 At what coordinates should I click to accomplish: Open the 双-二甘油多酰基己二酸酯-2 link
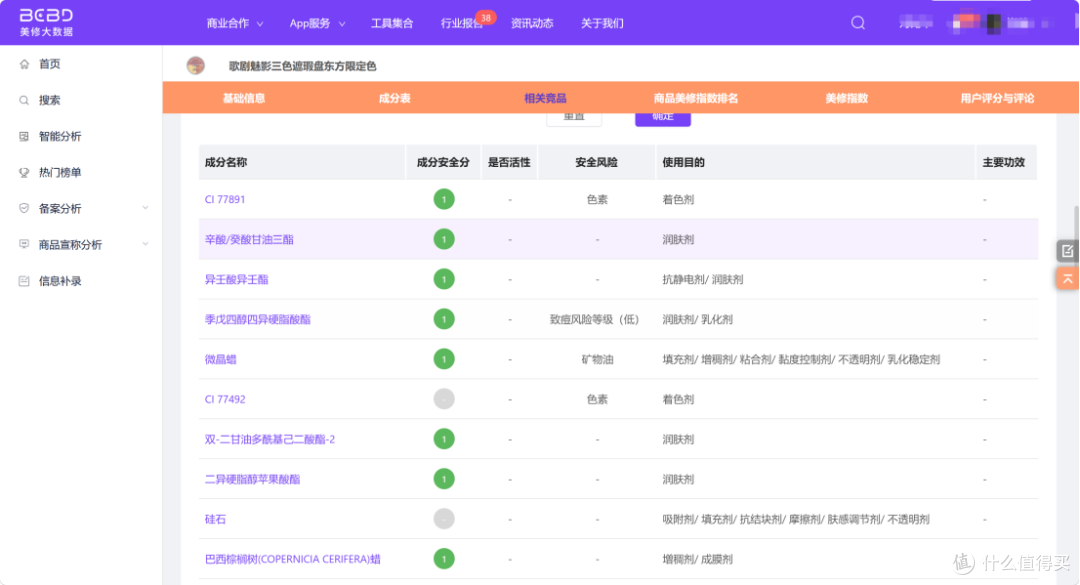pos(269,439)
